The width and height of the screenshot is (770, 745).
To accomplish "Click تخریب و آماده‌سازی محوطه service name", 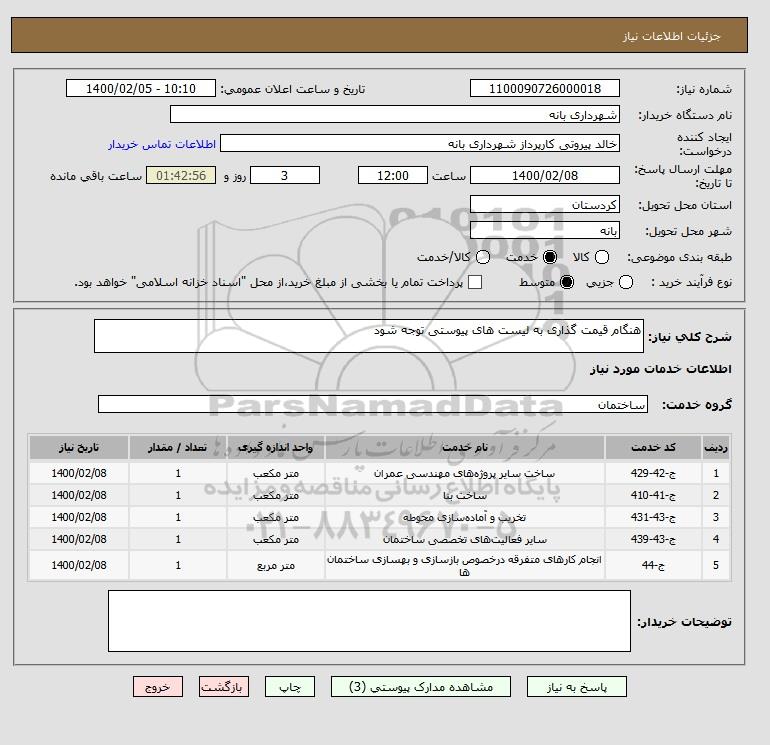I will [x=465, y=518].
